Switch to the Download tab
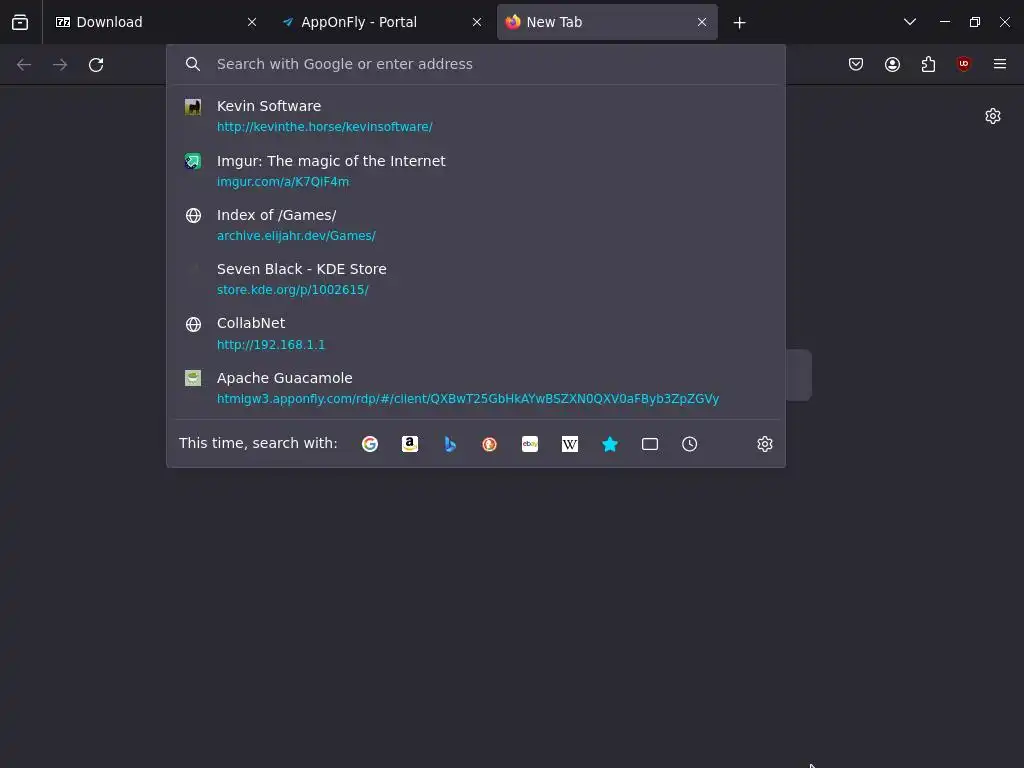Image resolution: width=1024 pixels, height=768 pixels. pos(154,22)
